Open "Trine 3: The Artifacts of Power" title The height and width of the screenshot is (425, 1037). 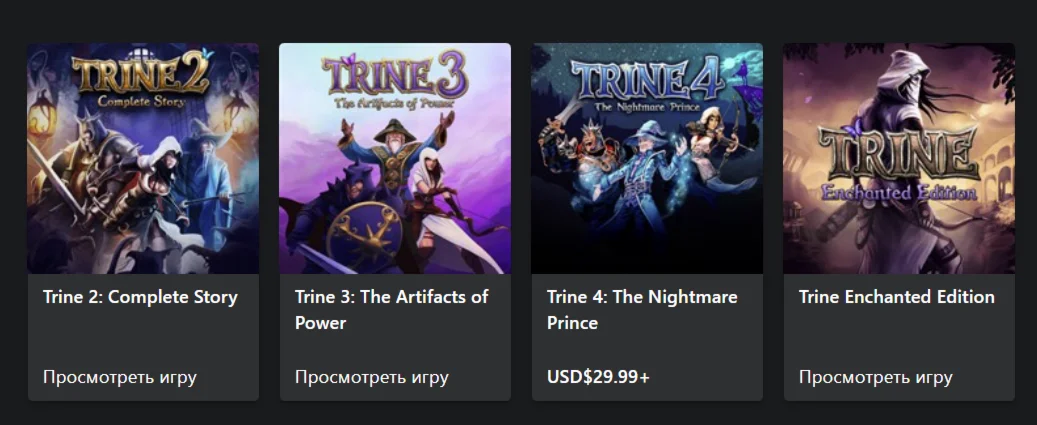tap(392, 309)
